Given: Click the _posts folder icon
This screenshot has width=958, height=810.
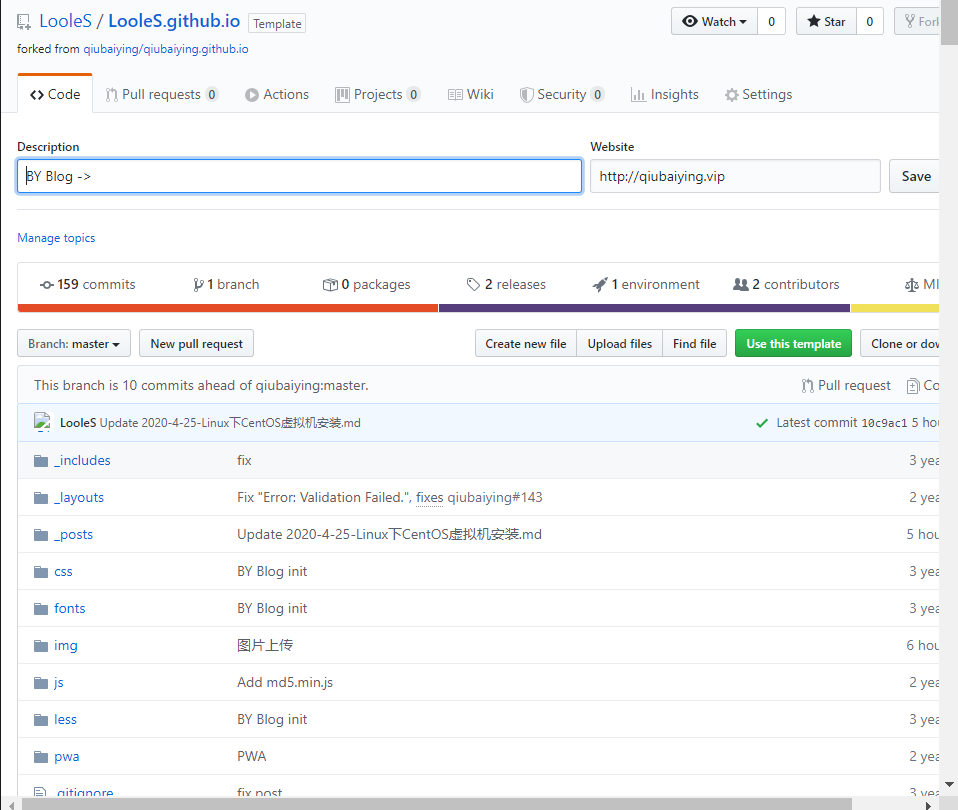Looking at the screenshot, I should pos(41,535).
